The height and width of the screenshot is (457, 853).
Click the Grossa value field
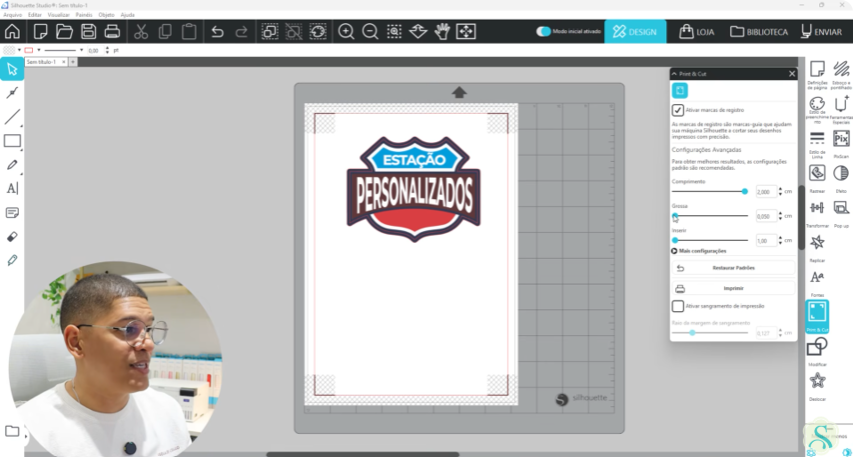pyautogui.click(x=766, y=217)
